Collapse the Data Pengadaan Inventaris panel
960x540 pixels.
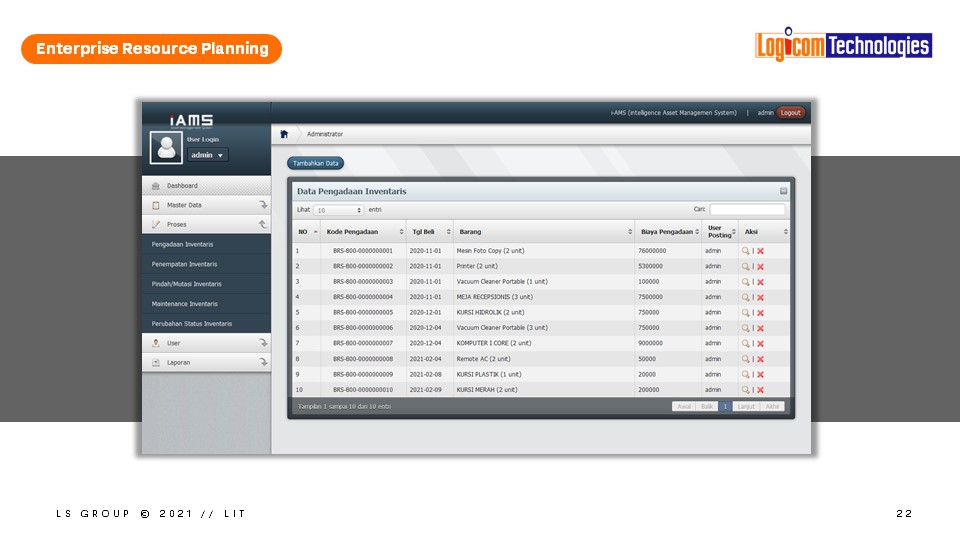[x=783, y=191]
